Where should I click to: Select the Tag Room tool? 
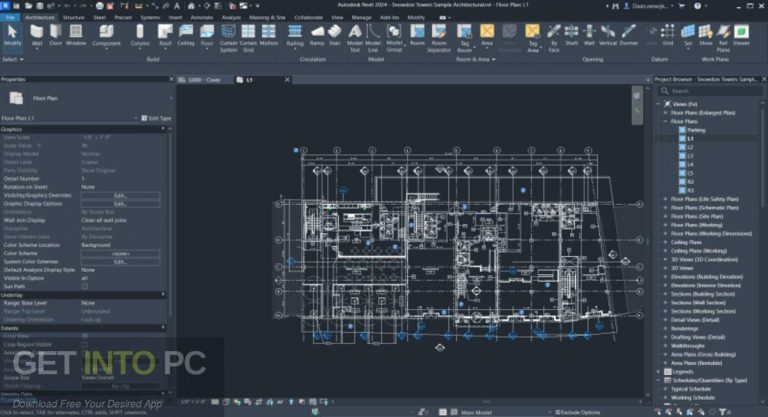(x=464, y=38)
